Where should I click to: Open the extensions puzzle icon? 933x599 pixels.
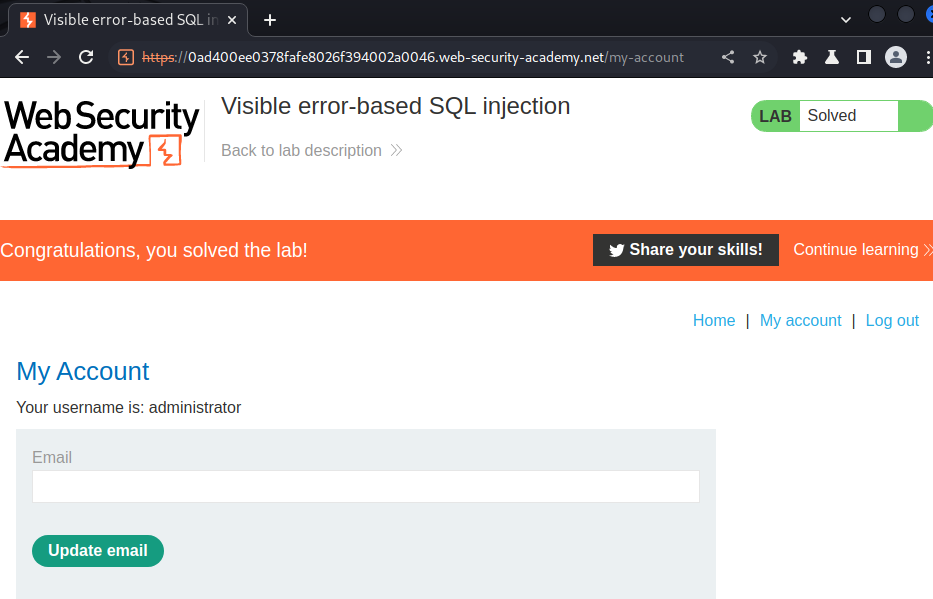pyautogui.click(x=800, y=57)
